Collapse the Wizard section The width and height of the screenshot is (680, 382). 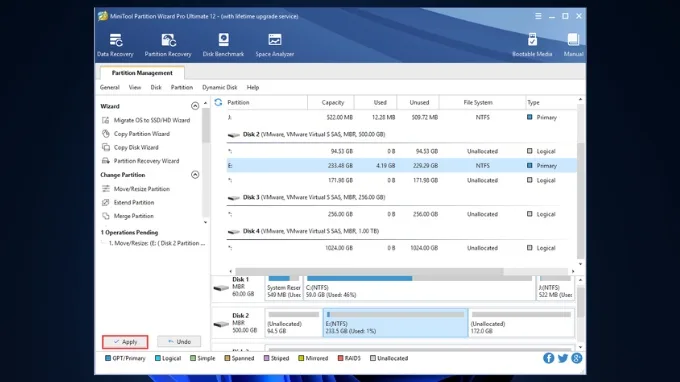[x=195, y=106]
